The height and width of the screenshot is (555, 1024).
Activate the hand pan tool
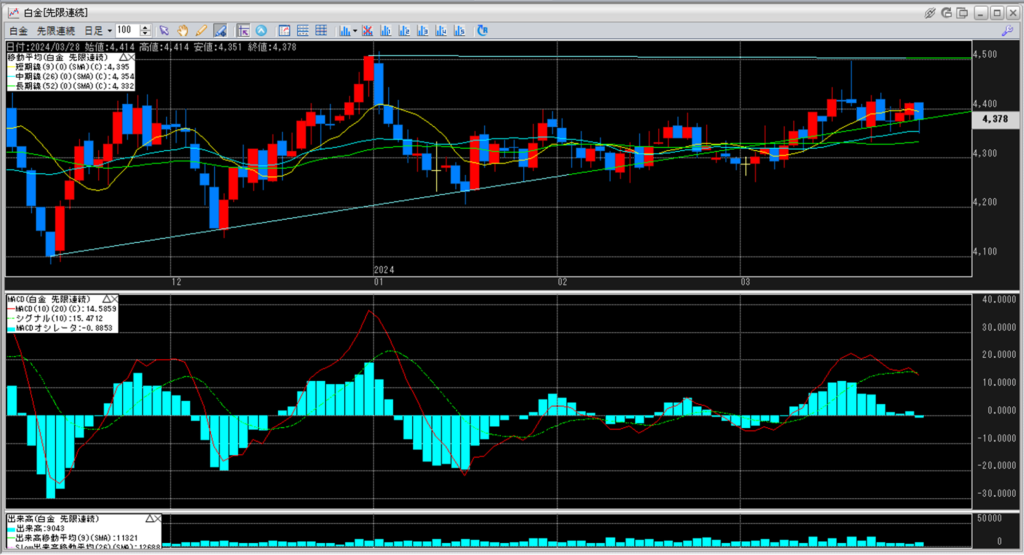pos(184,31)
